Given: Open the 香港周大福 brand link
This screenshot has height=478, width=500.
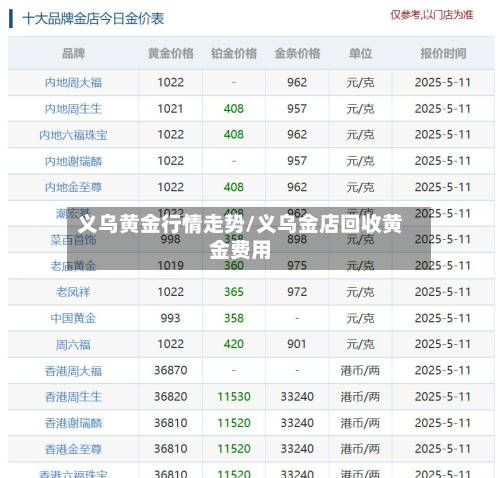Looking at the screenshot, I should coord(73,371).
